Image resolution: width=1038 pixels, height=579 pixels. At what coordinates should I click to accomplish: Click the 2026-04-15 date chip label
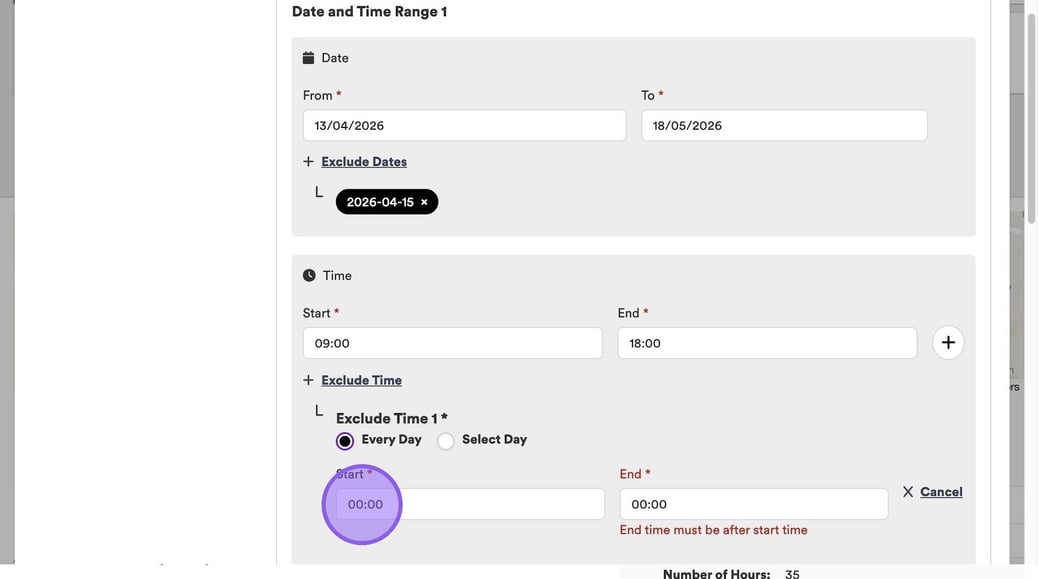pyautogui.click(x=380, y=202)
